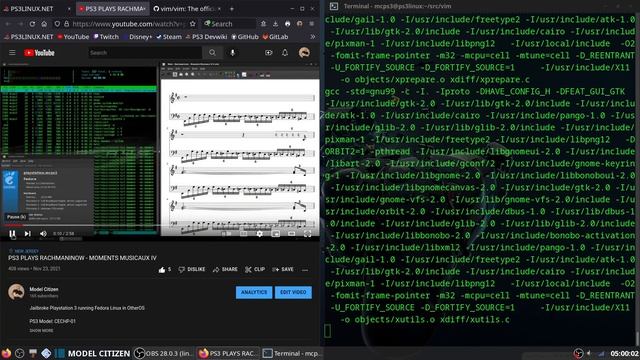Open the YouTube create video icon
Screen dimensions: 640x360
(269, 53)
